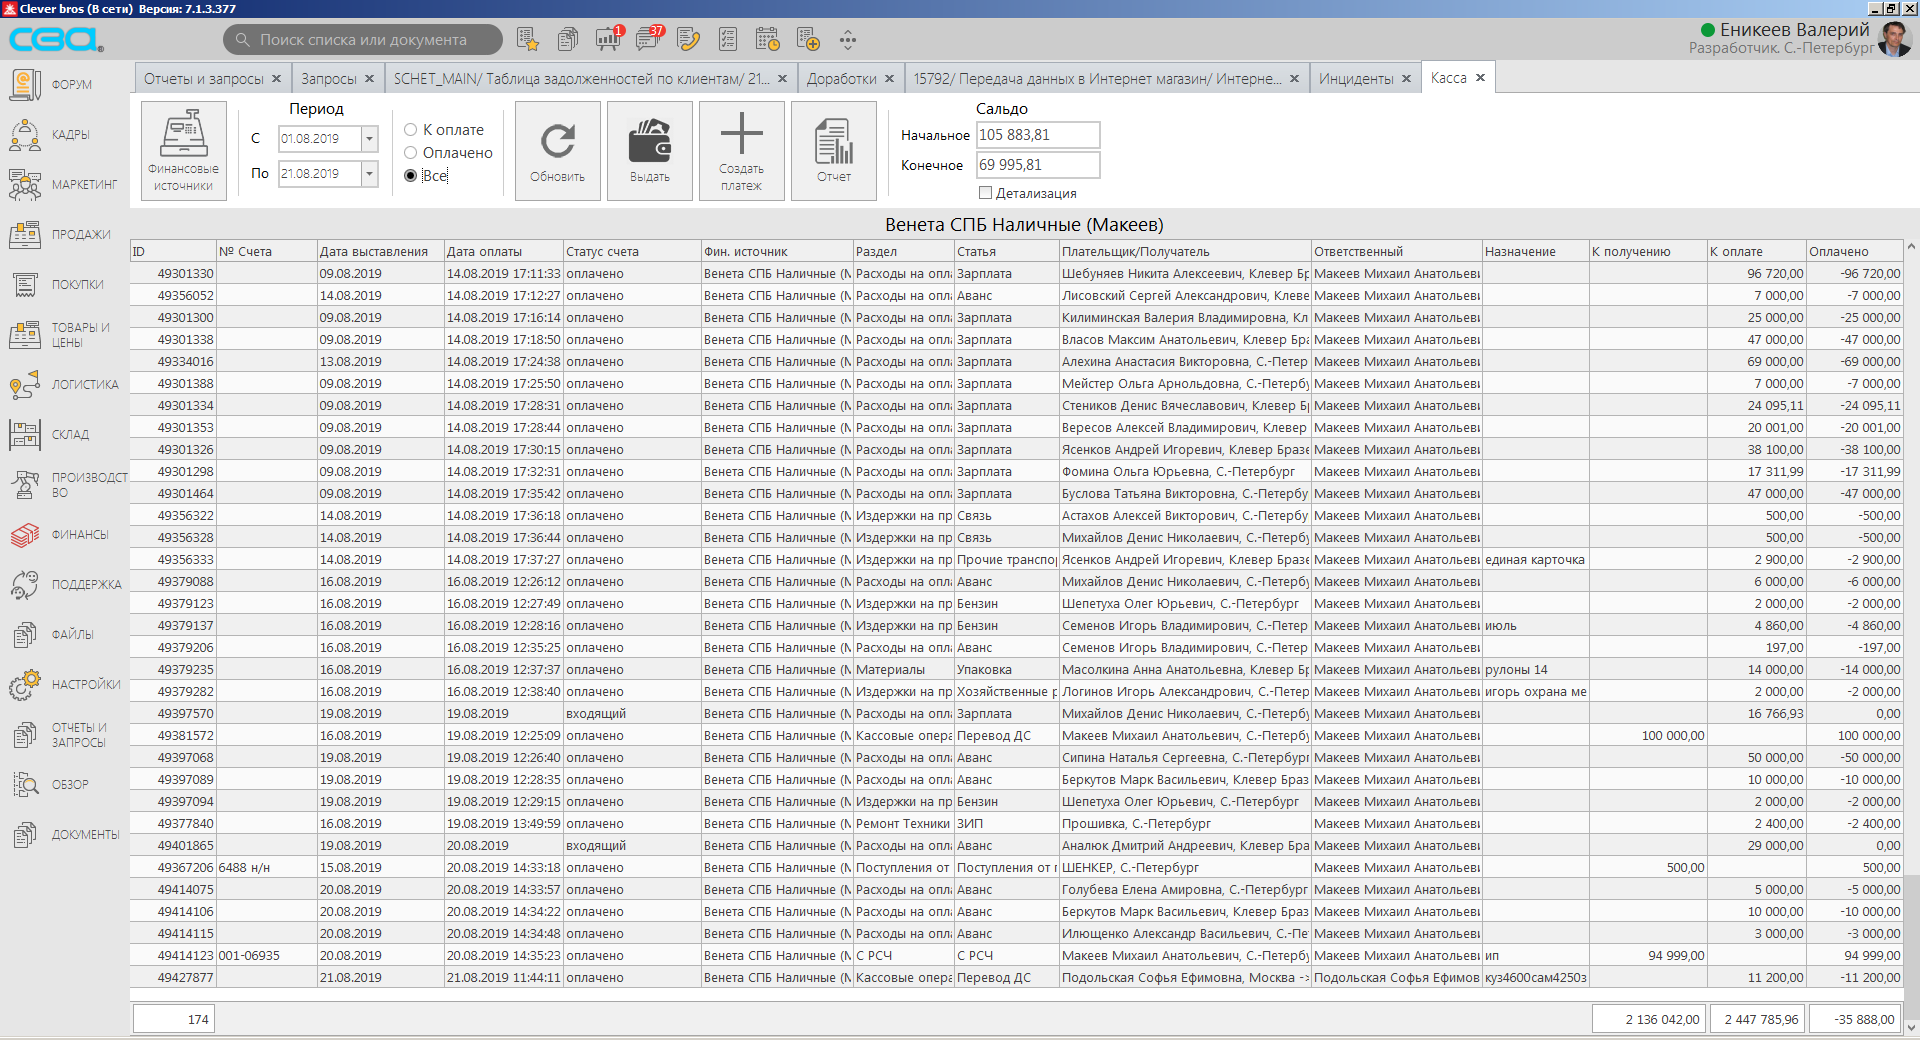Open the chat messages icon with badge 37

[650, 39]
